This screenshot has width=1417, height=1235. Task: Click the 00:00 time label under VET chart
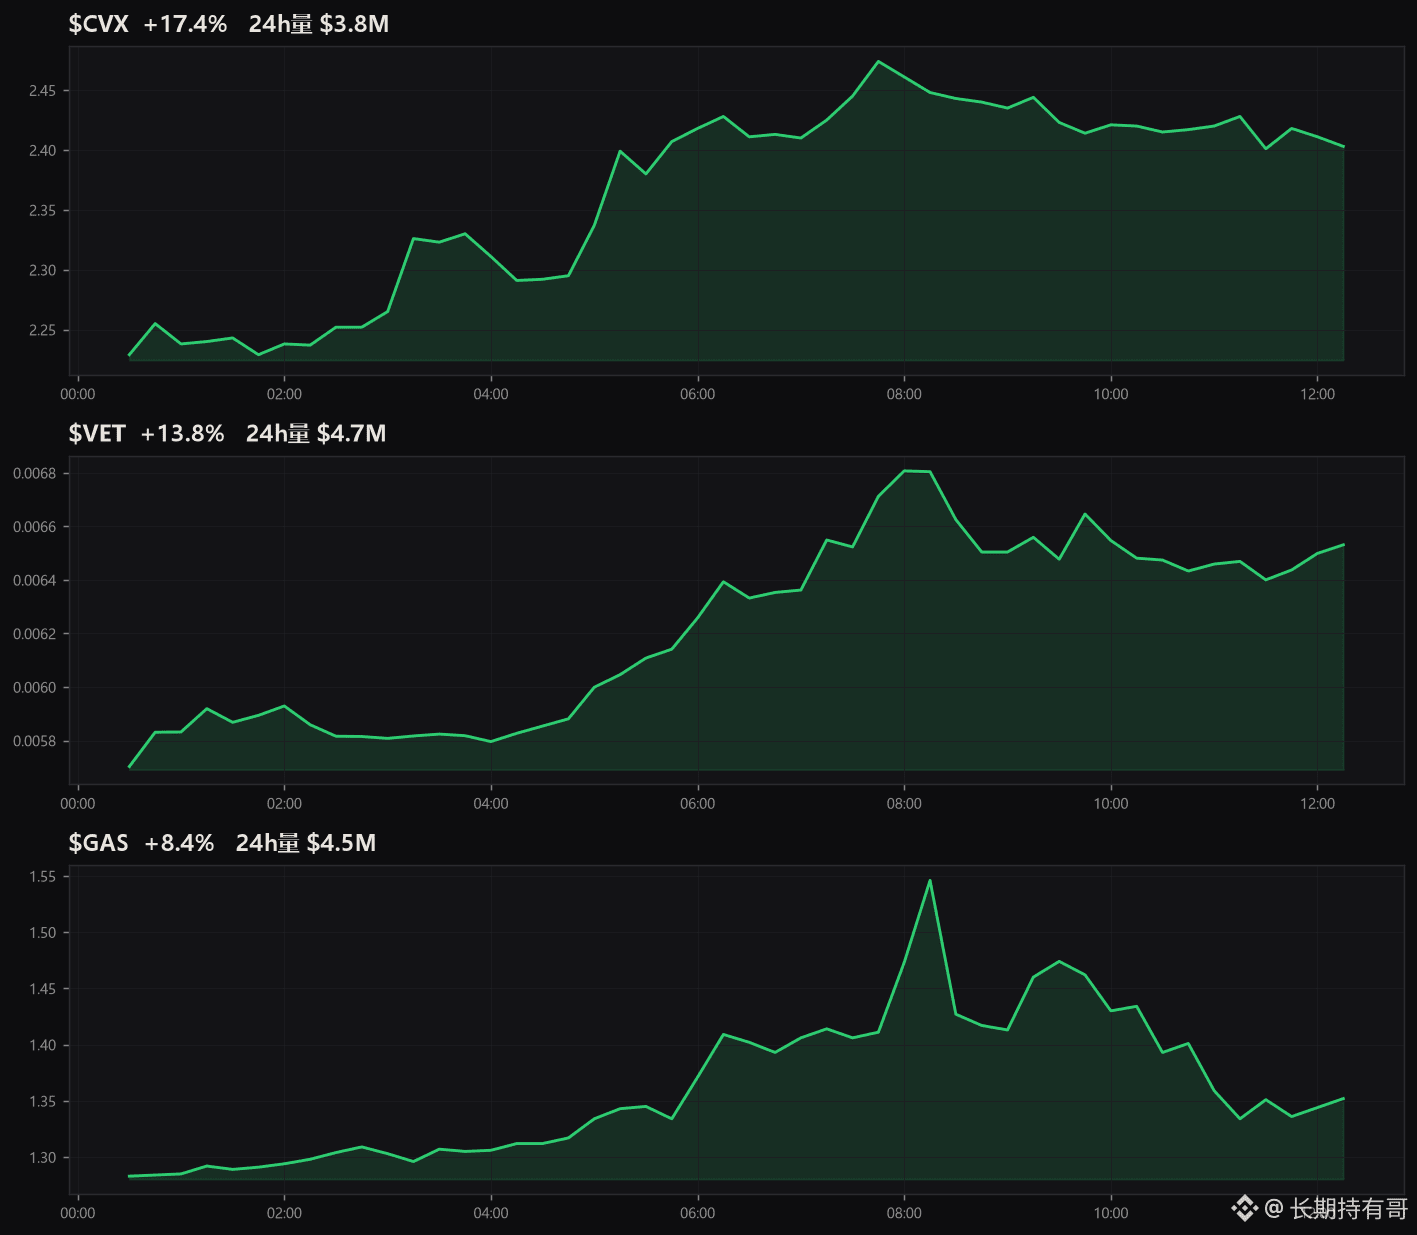tap(78, 804)
